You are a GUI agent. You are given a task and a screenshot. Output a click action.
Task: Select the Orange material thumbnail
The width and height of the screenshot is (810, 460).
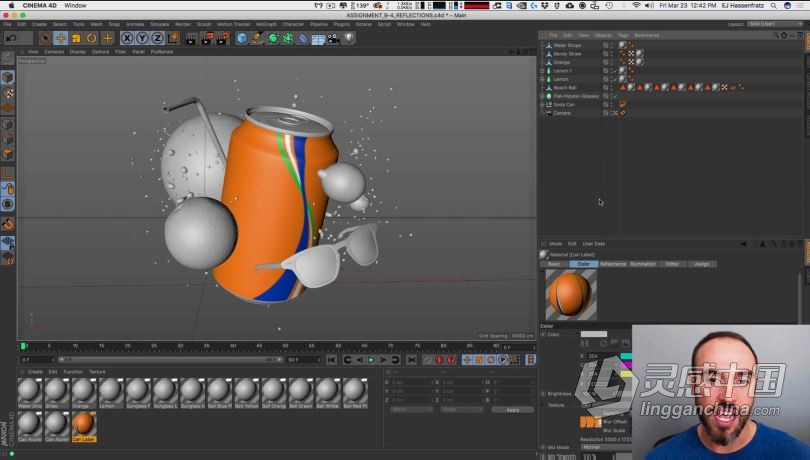pyautogui.click(x=84, y=393)
